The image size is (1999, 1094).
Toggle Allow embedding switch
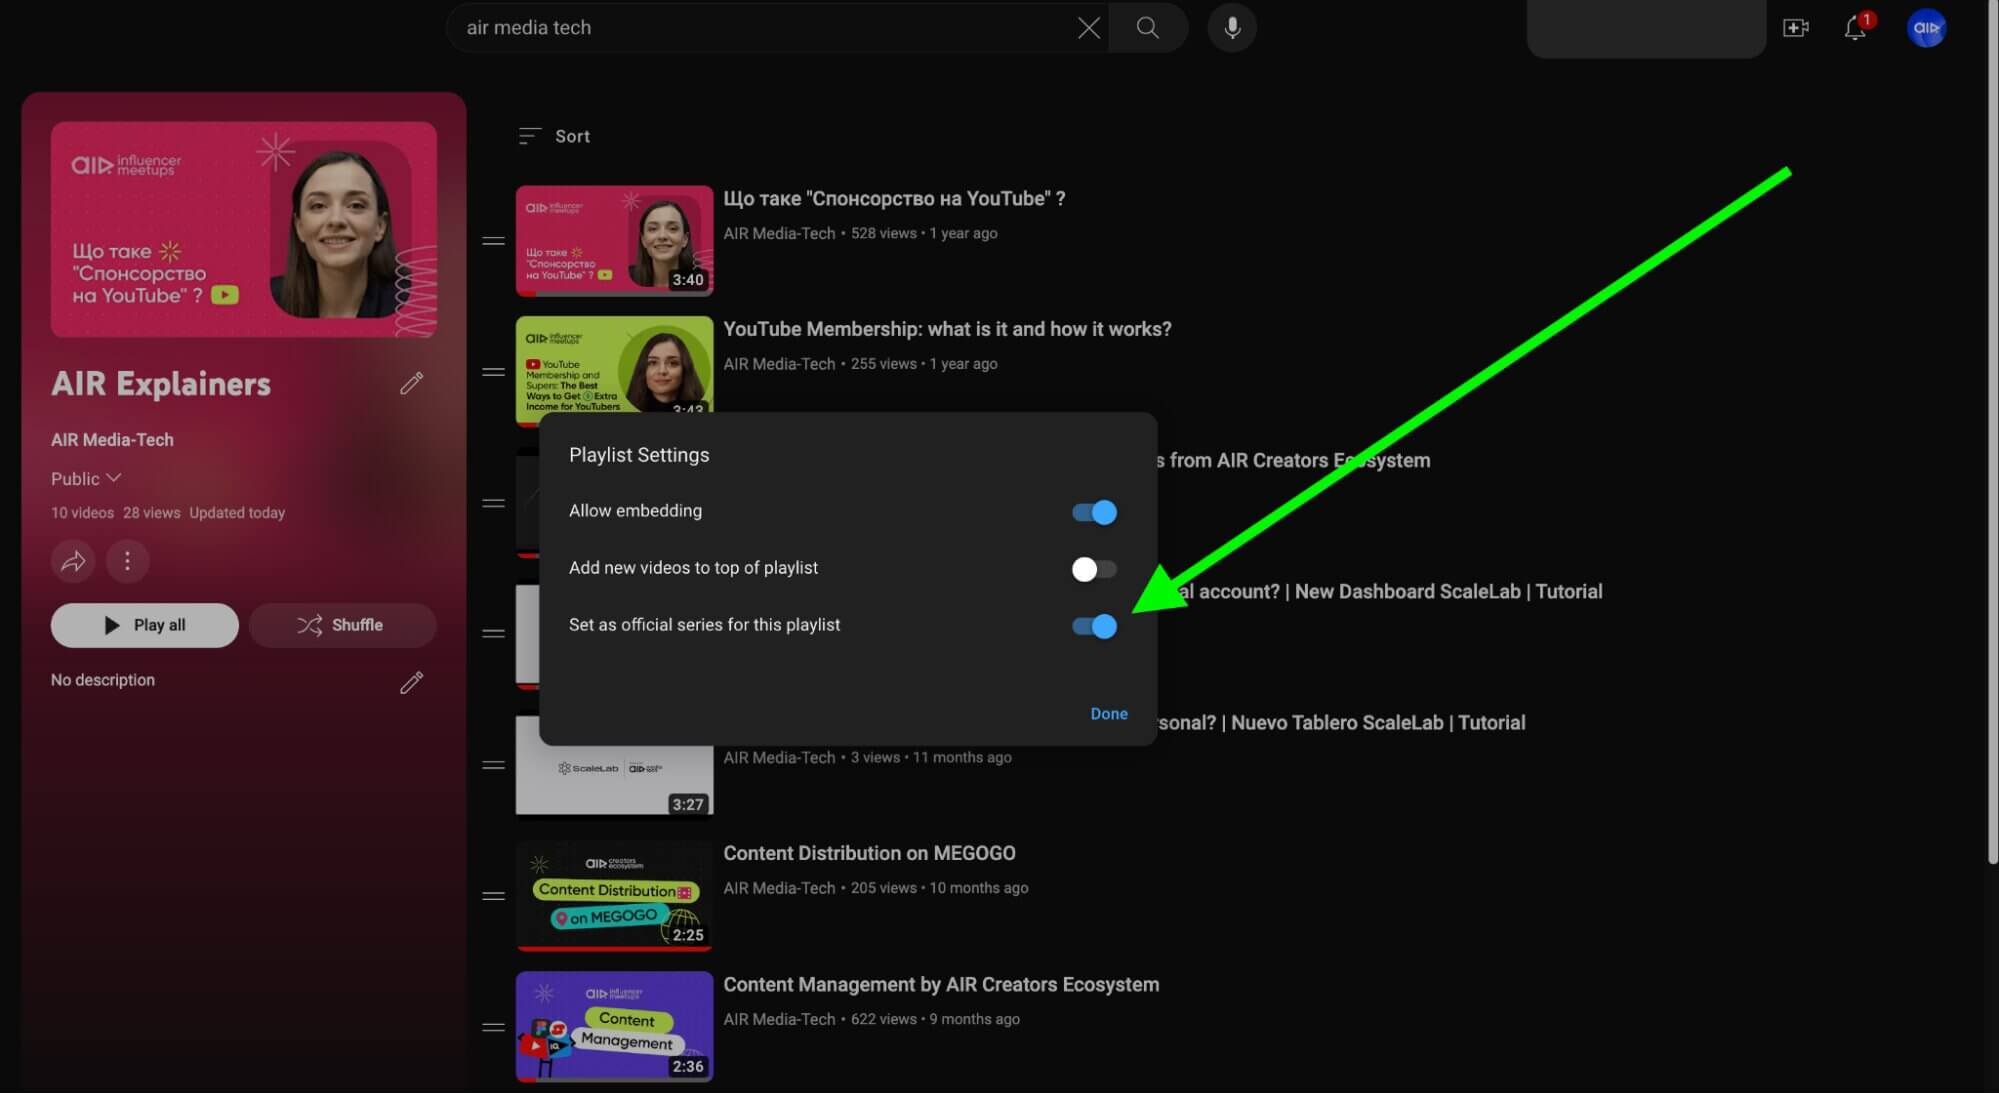(1094, 512)
